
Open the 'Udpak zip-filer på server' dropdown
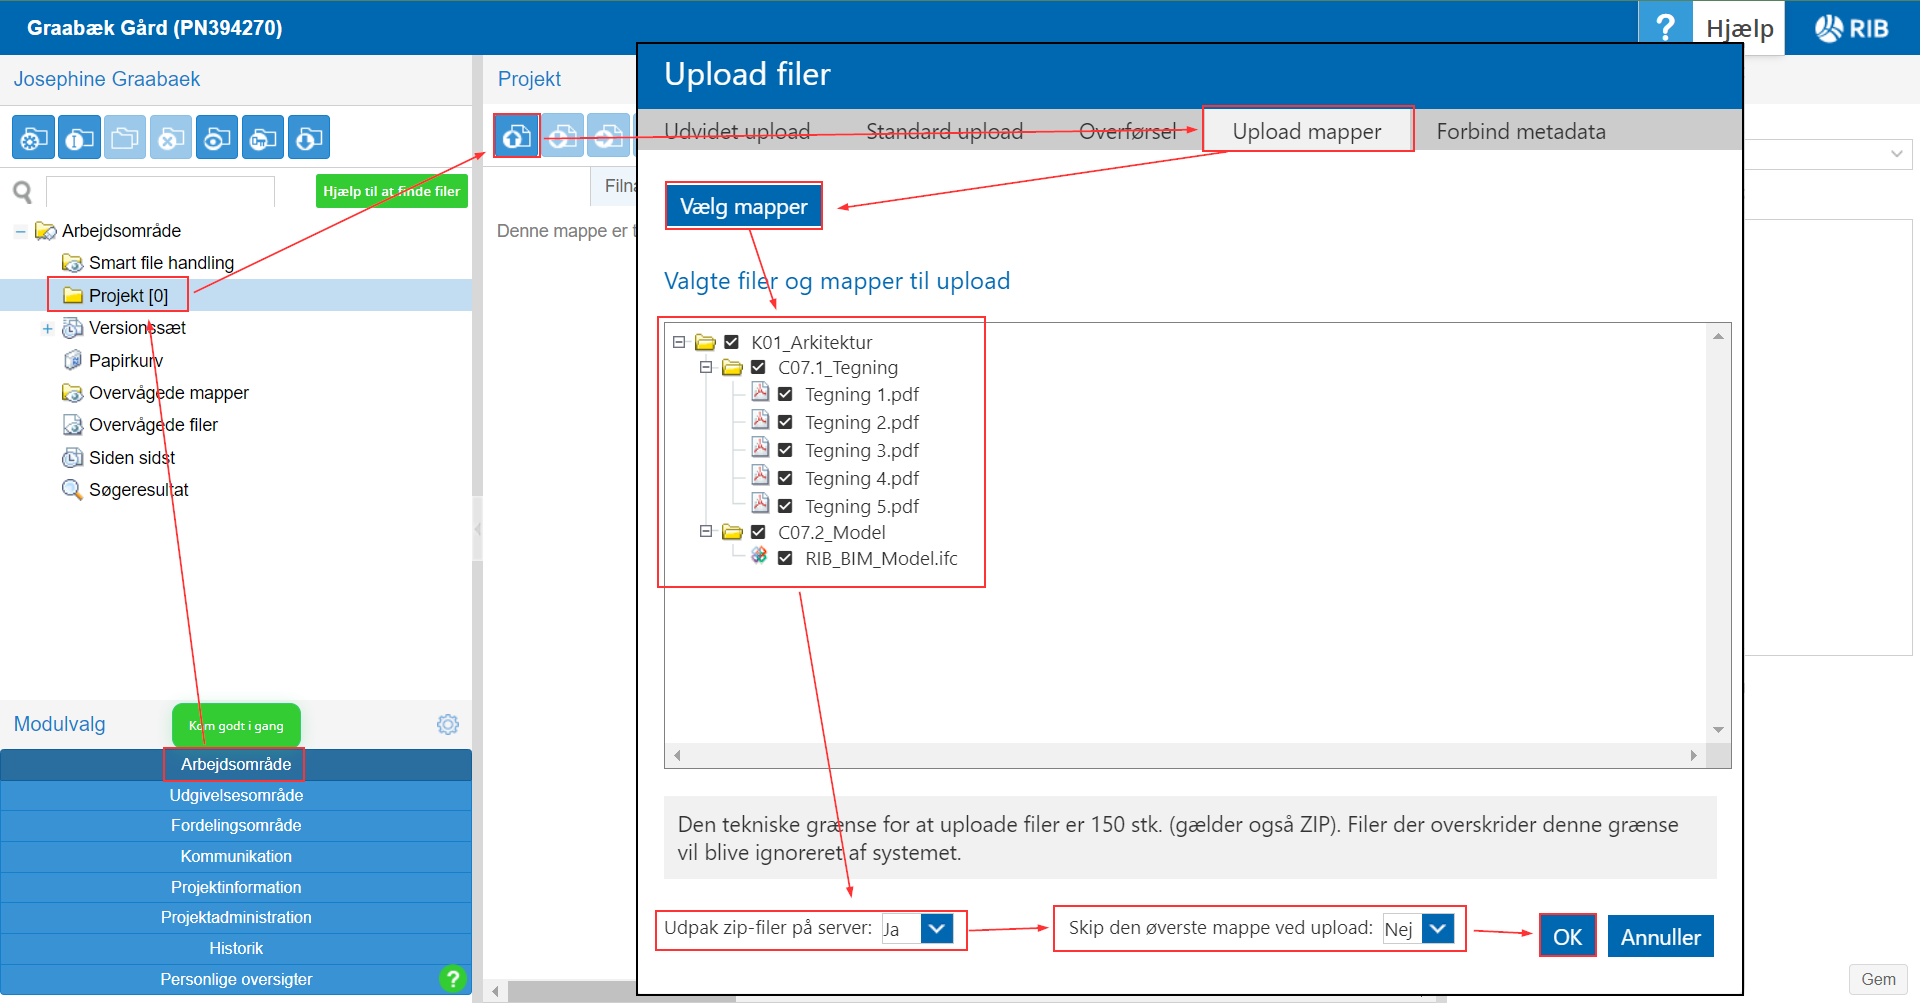[936, 929]
